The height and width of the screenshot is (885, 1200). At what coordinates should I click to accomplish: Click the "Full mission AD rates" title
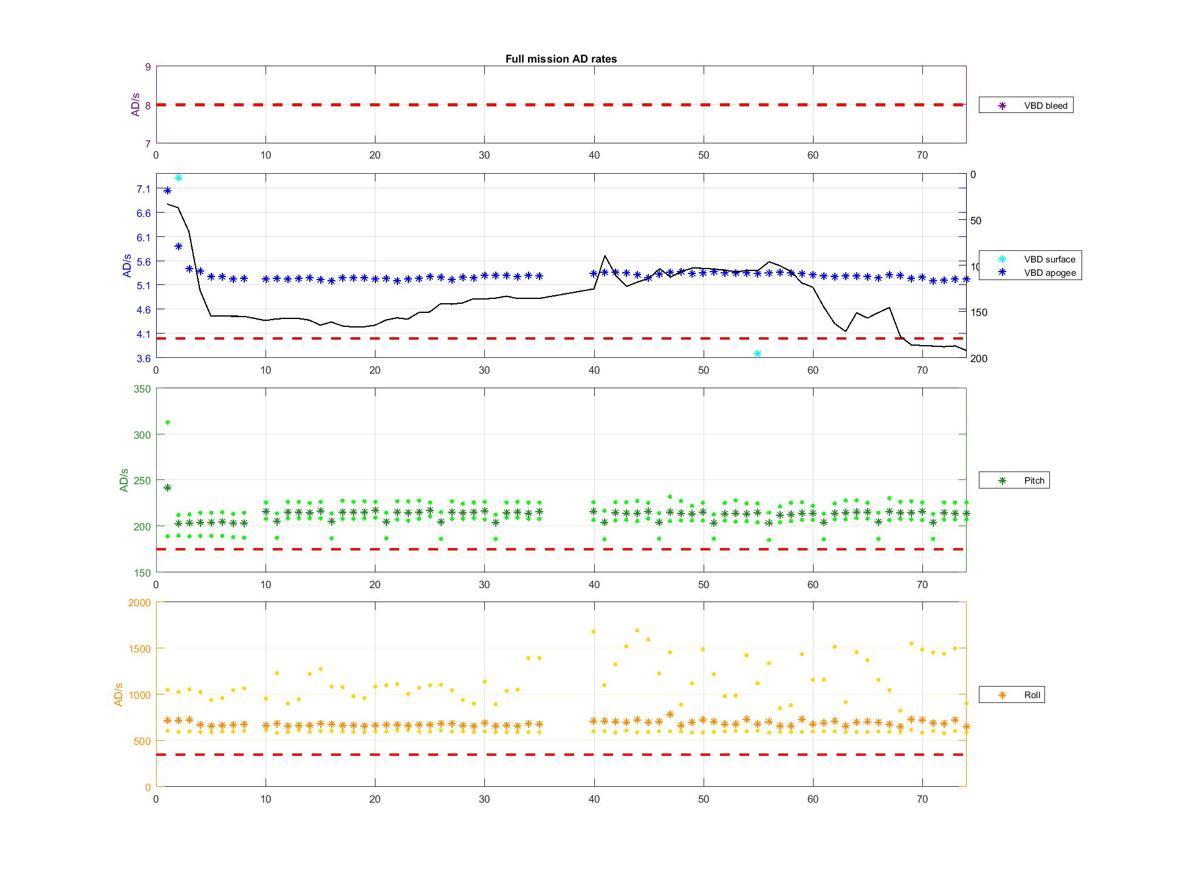coord(561,59)
